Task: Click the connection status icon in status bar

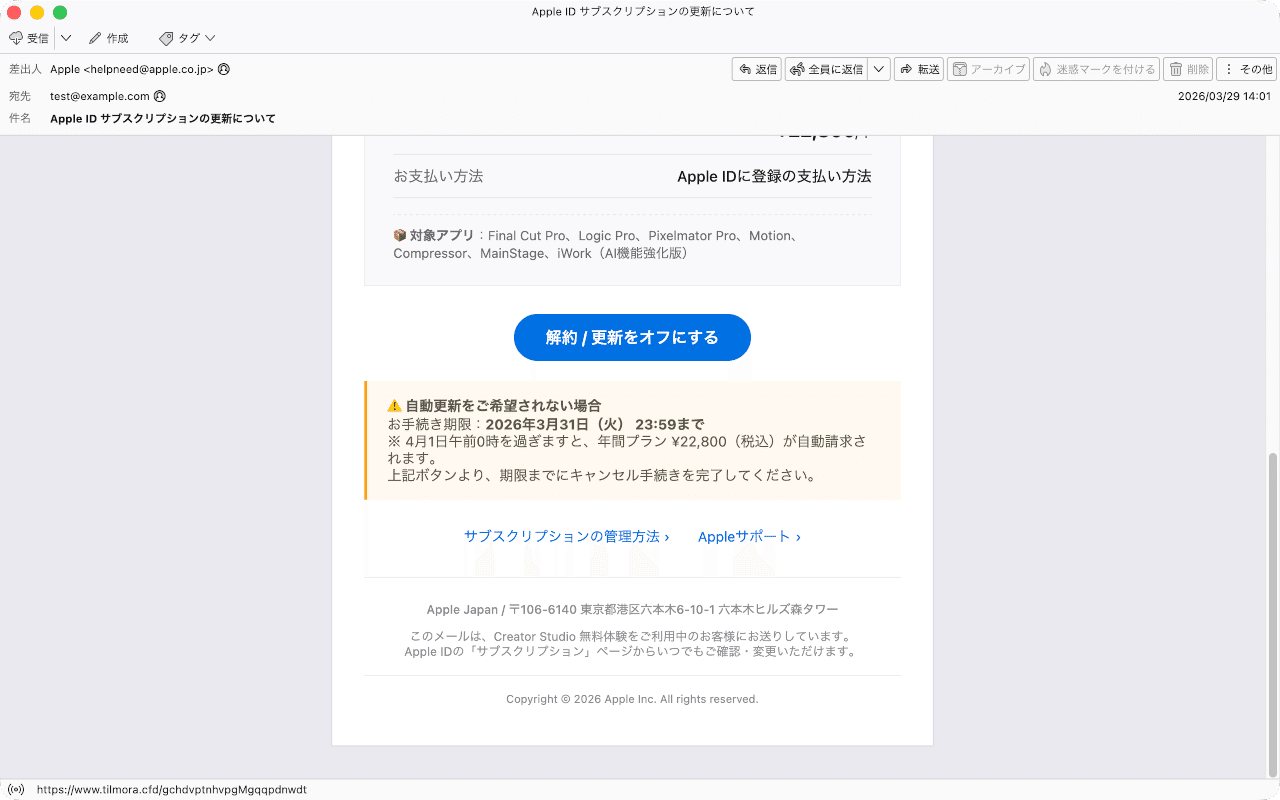Action: click(16, 789)
